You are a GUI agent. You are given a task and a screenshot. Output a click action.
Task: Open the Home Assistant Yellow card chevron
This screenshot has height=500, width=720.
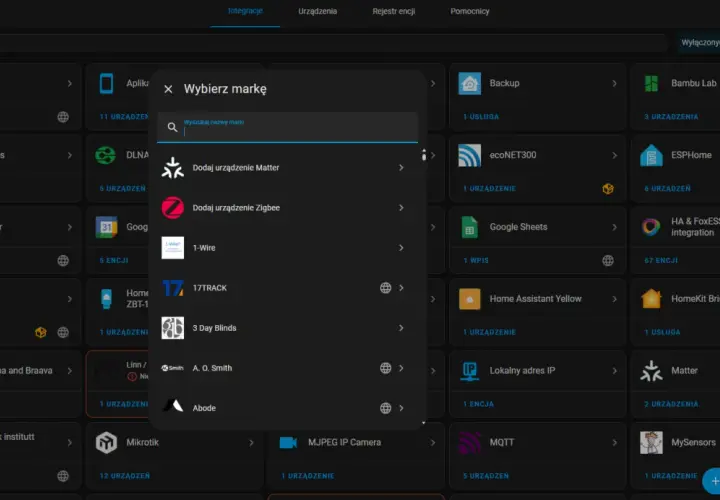pyautogui.click(x=614, y=299)
